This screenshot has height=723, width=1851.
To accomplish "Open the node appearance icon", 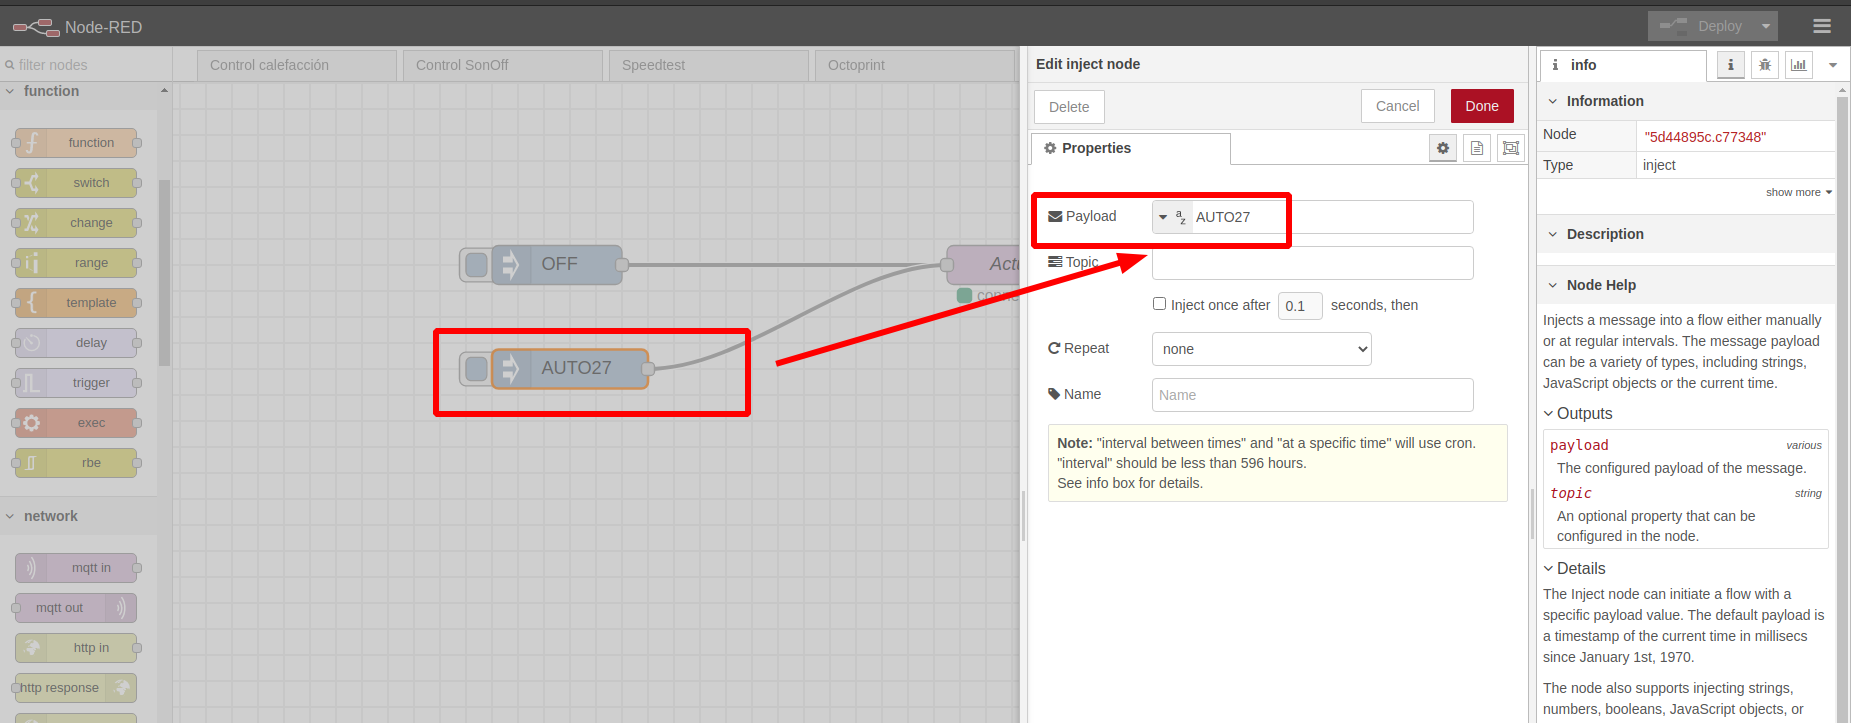I will (x=1511, y=148).
